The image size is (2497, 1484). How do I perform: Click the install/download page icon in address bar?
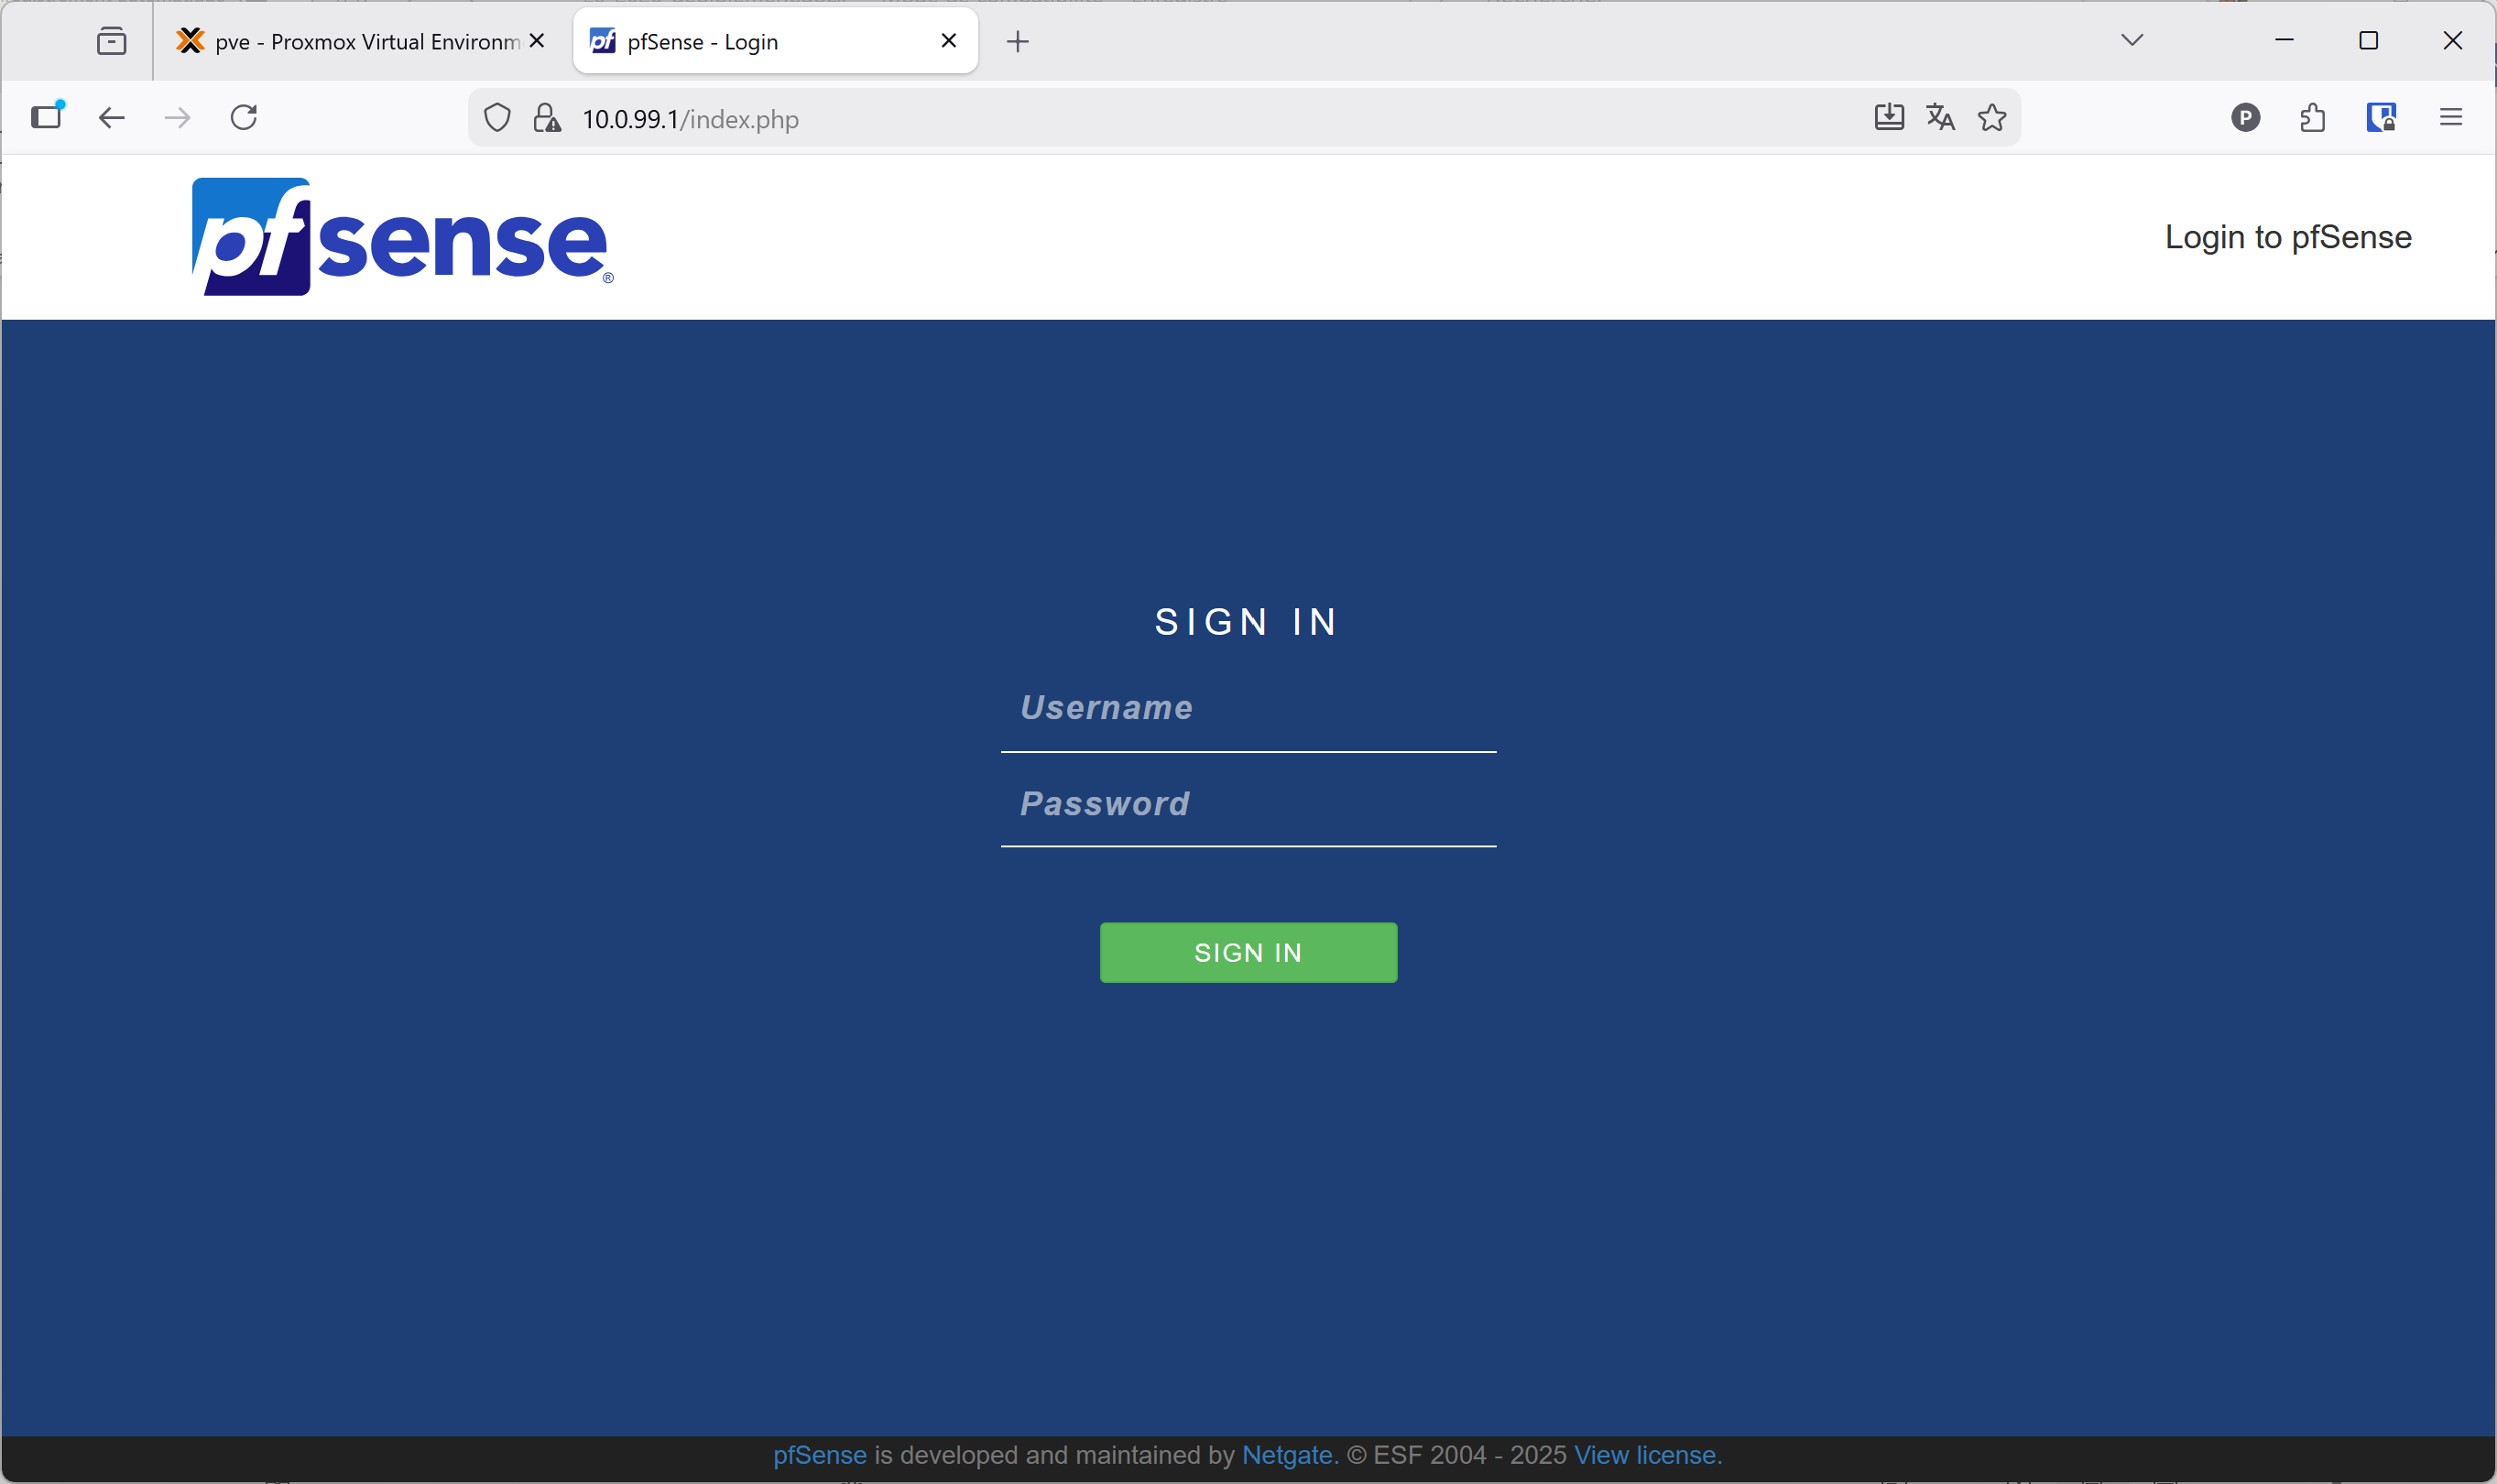tap(1888, 117)
